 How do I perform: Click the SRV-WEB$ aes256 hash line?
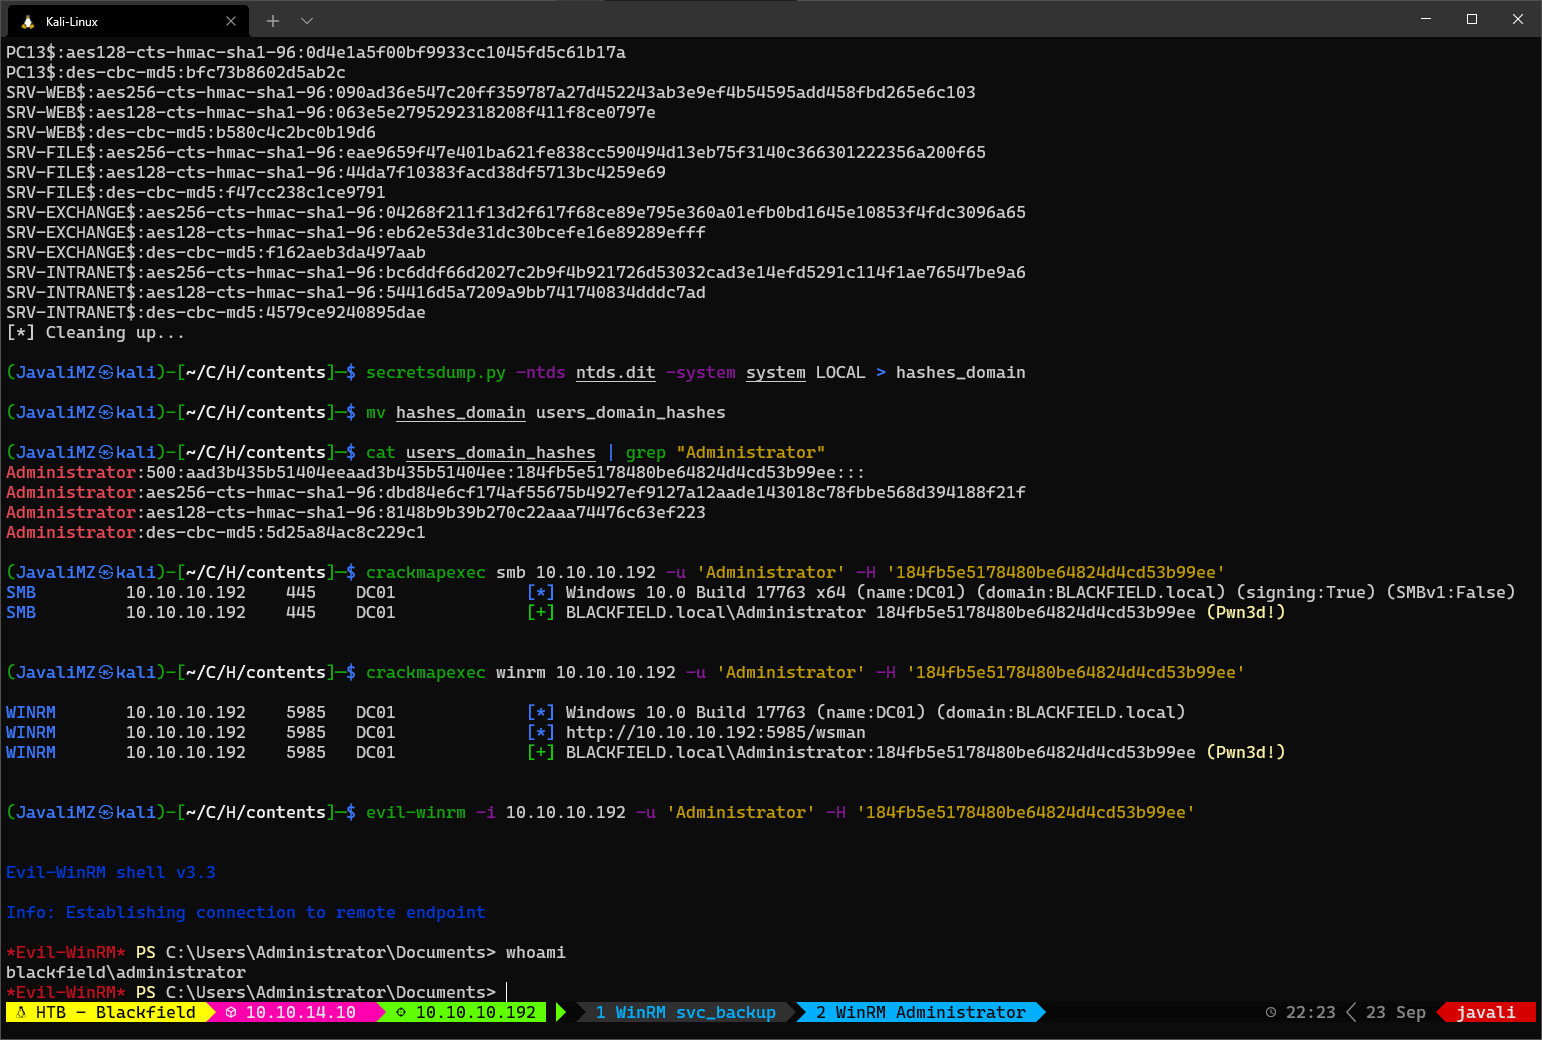click(491, 92)
